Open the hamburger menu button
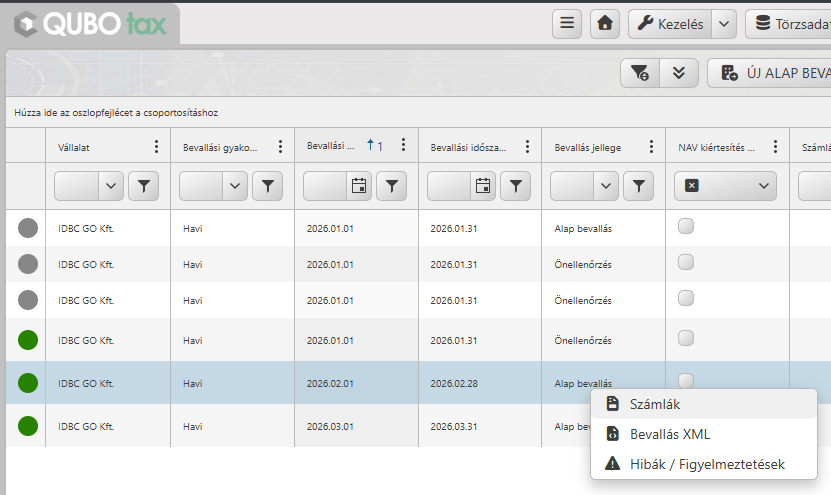The height and width of the screenshot is (495, 831). [567, 24]
